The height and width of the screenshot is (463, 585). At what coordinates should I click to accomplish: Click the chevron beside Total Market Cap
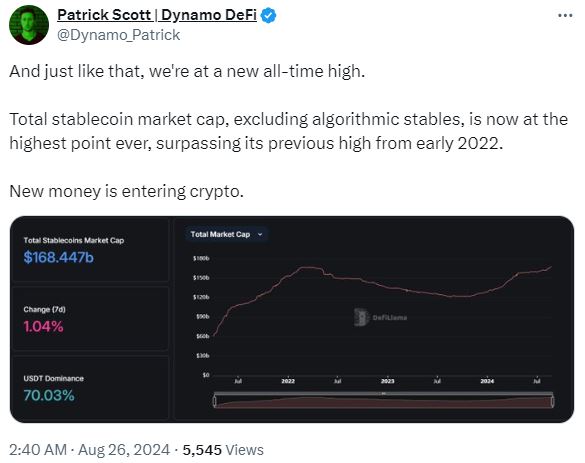[260, 234]
